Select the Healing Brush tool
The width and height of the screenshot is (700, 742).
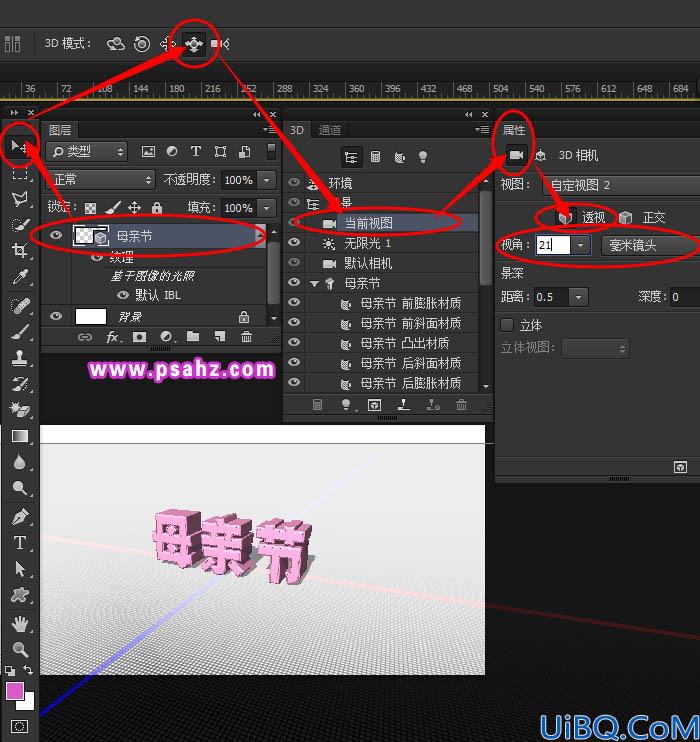coord(19,306)
